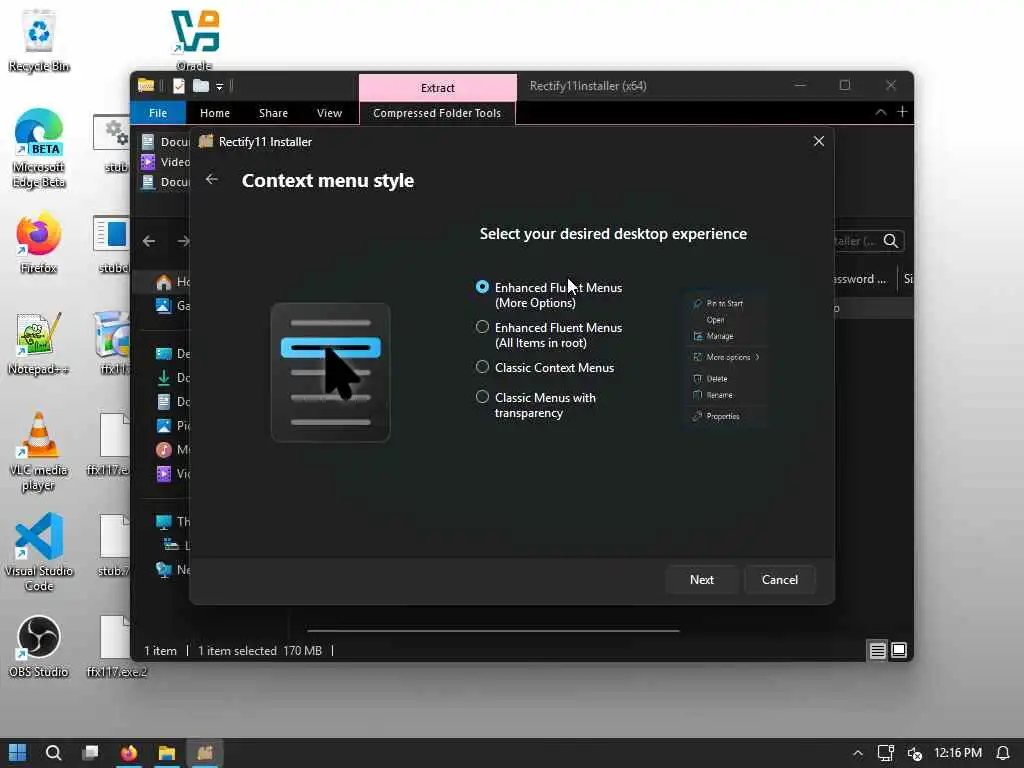Expand the Explorer ribbon chevron
1024x768 pixels.
[880, 112]
